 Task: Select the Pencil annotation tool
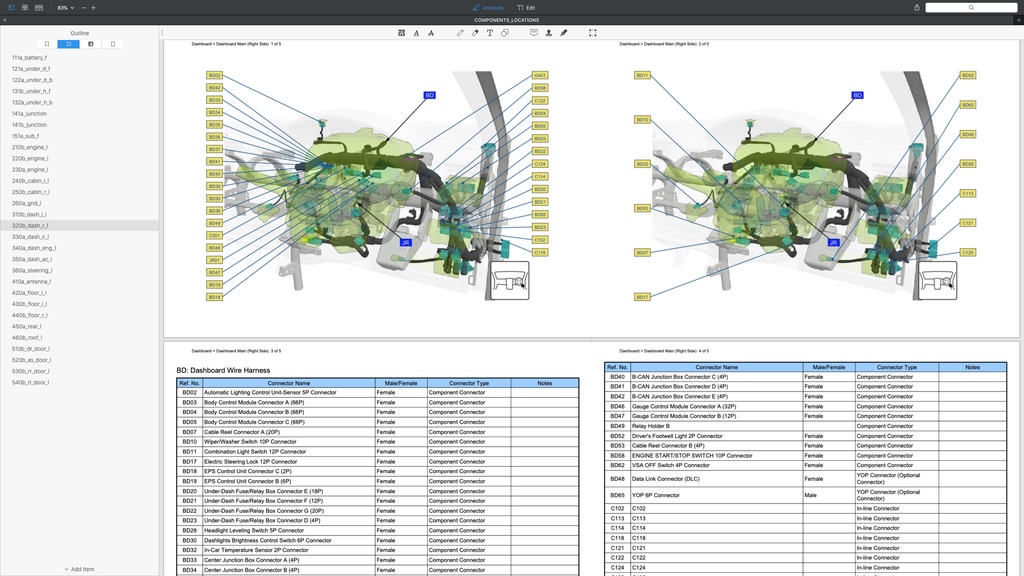click(459, 32)
